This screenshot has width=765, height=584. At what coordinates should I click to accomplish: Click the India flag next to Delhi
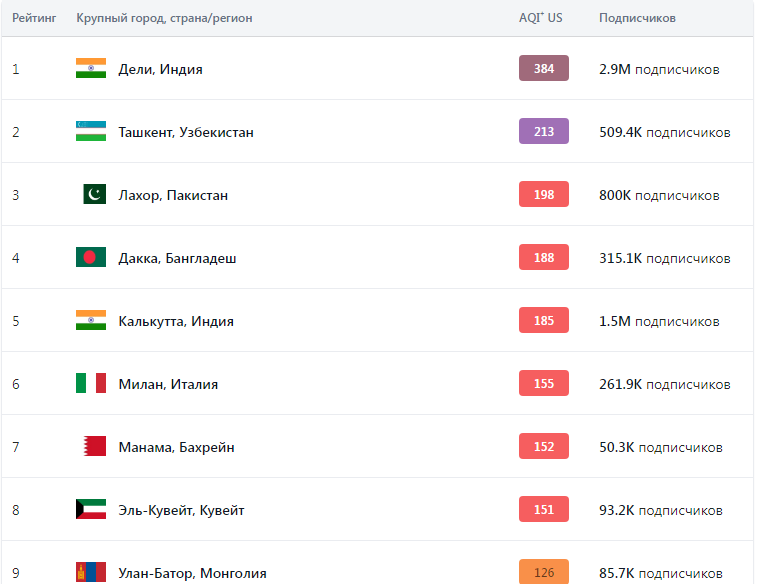click(91, 69)
